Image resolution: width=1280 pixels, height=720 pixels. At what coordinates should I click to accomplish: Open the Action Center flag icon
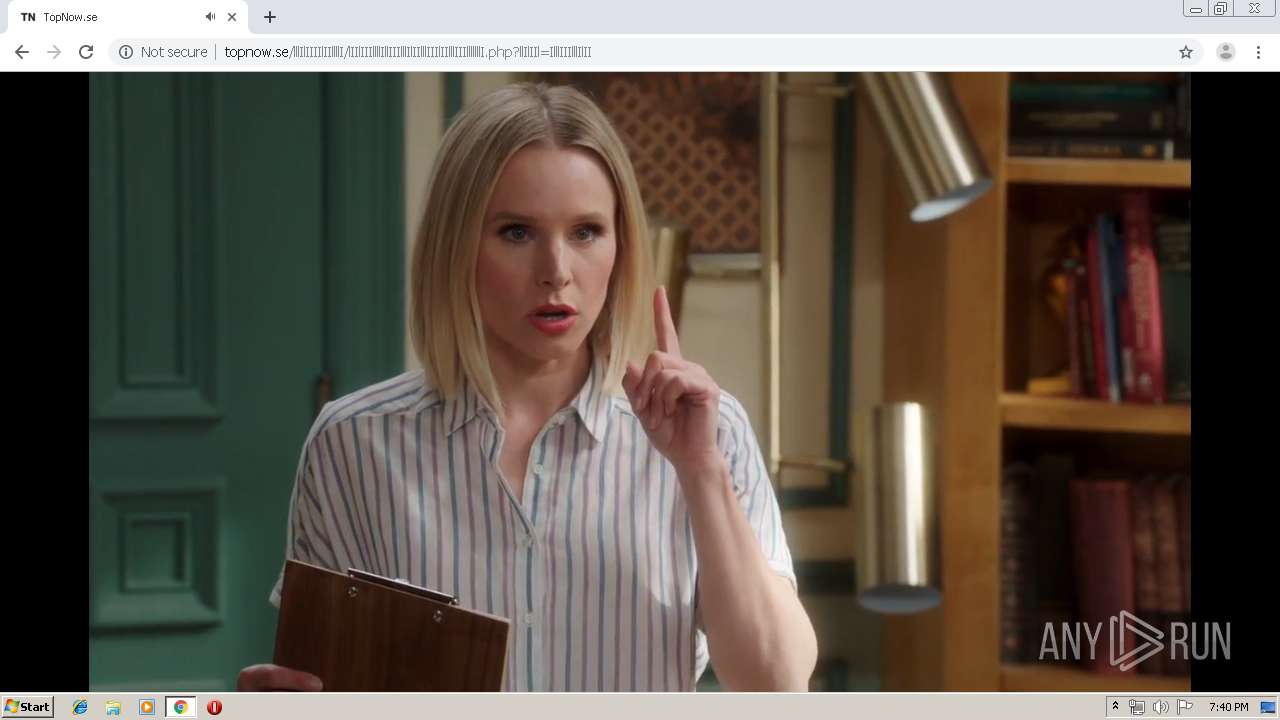tap(1184, 707)
